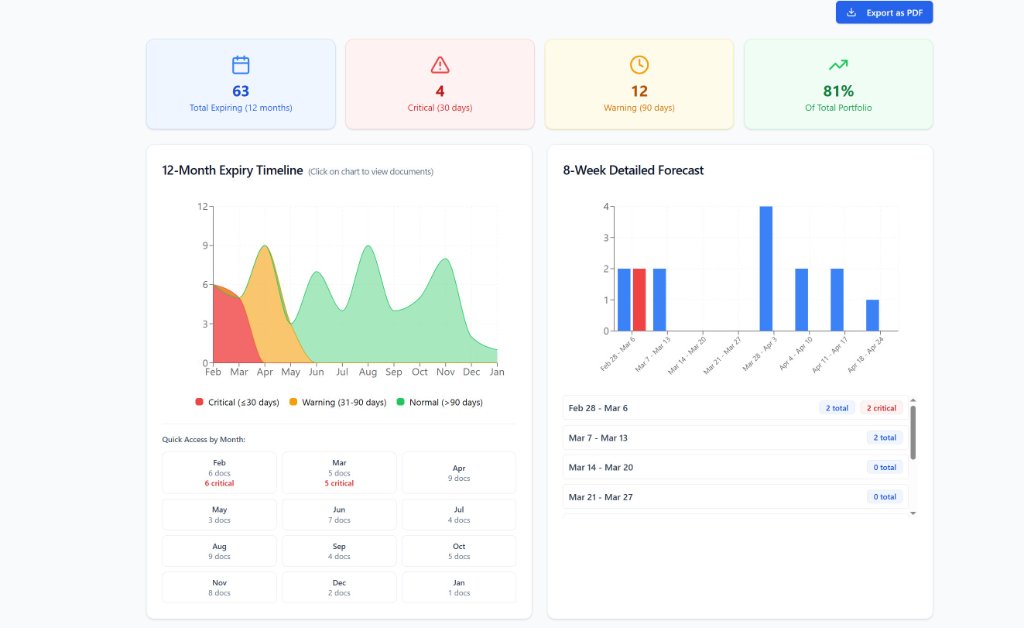Select the May 3 docs quick access tile
Viewport: 1024px width, 628px height.
(x=219, y=514)
